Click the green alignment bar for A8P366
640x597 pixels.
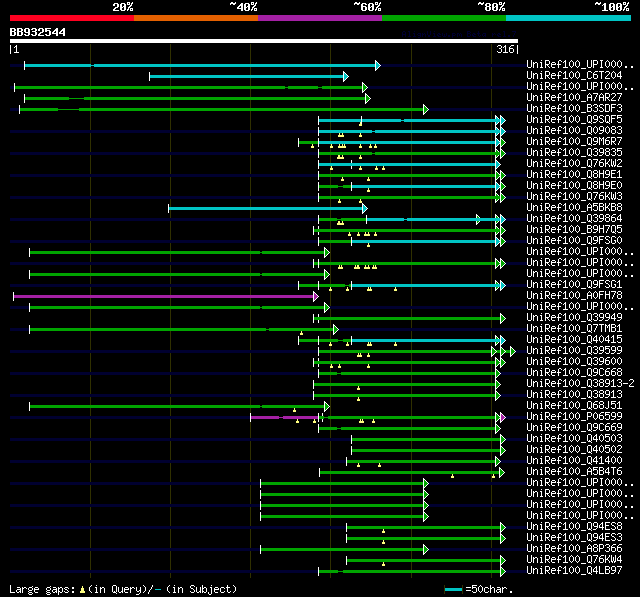pyautogui.click(x=344, y=550)
